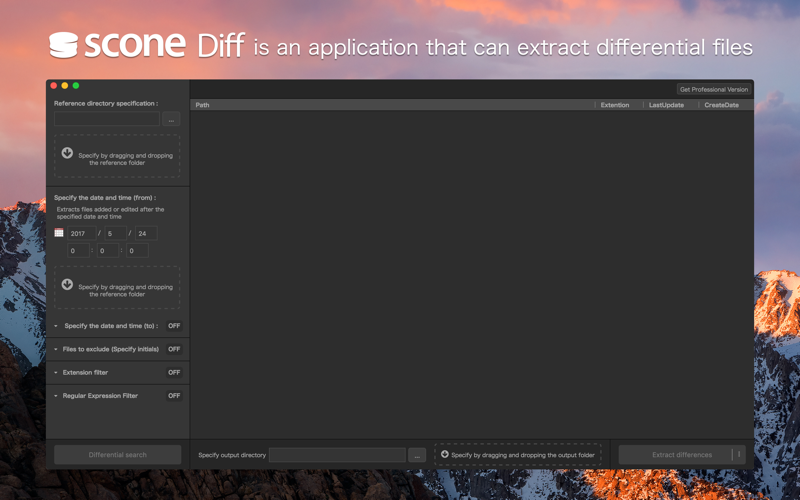Sort by the LastUpdate column header
This screenshot has height=500, width=800.
(670, 105)
